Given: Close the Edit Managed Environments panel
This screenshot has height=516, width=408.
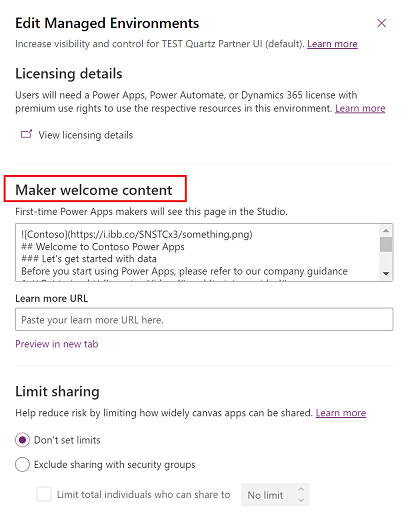Looking at the screenshot, I should coord(381,23).
